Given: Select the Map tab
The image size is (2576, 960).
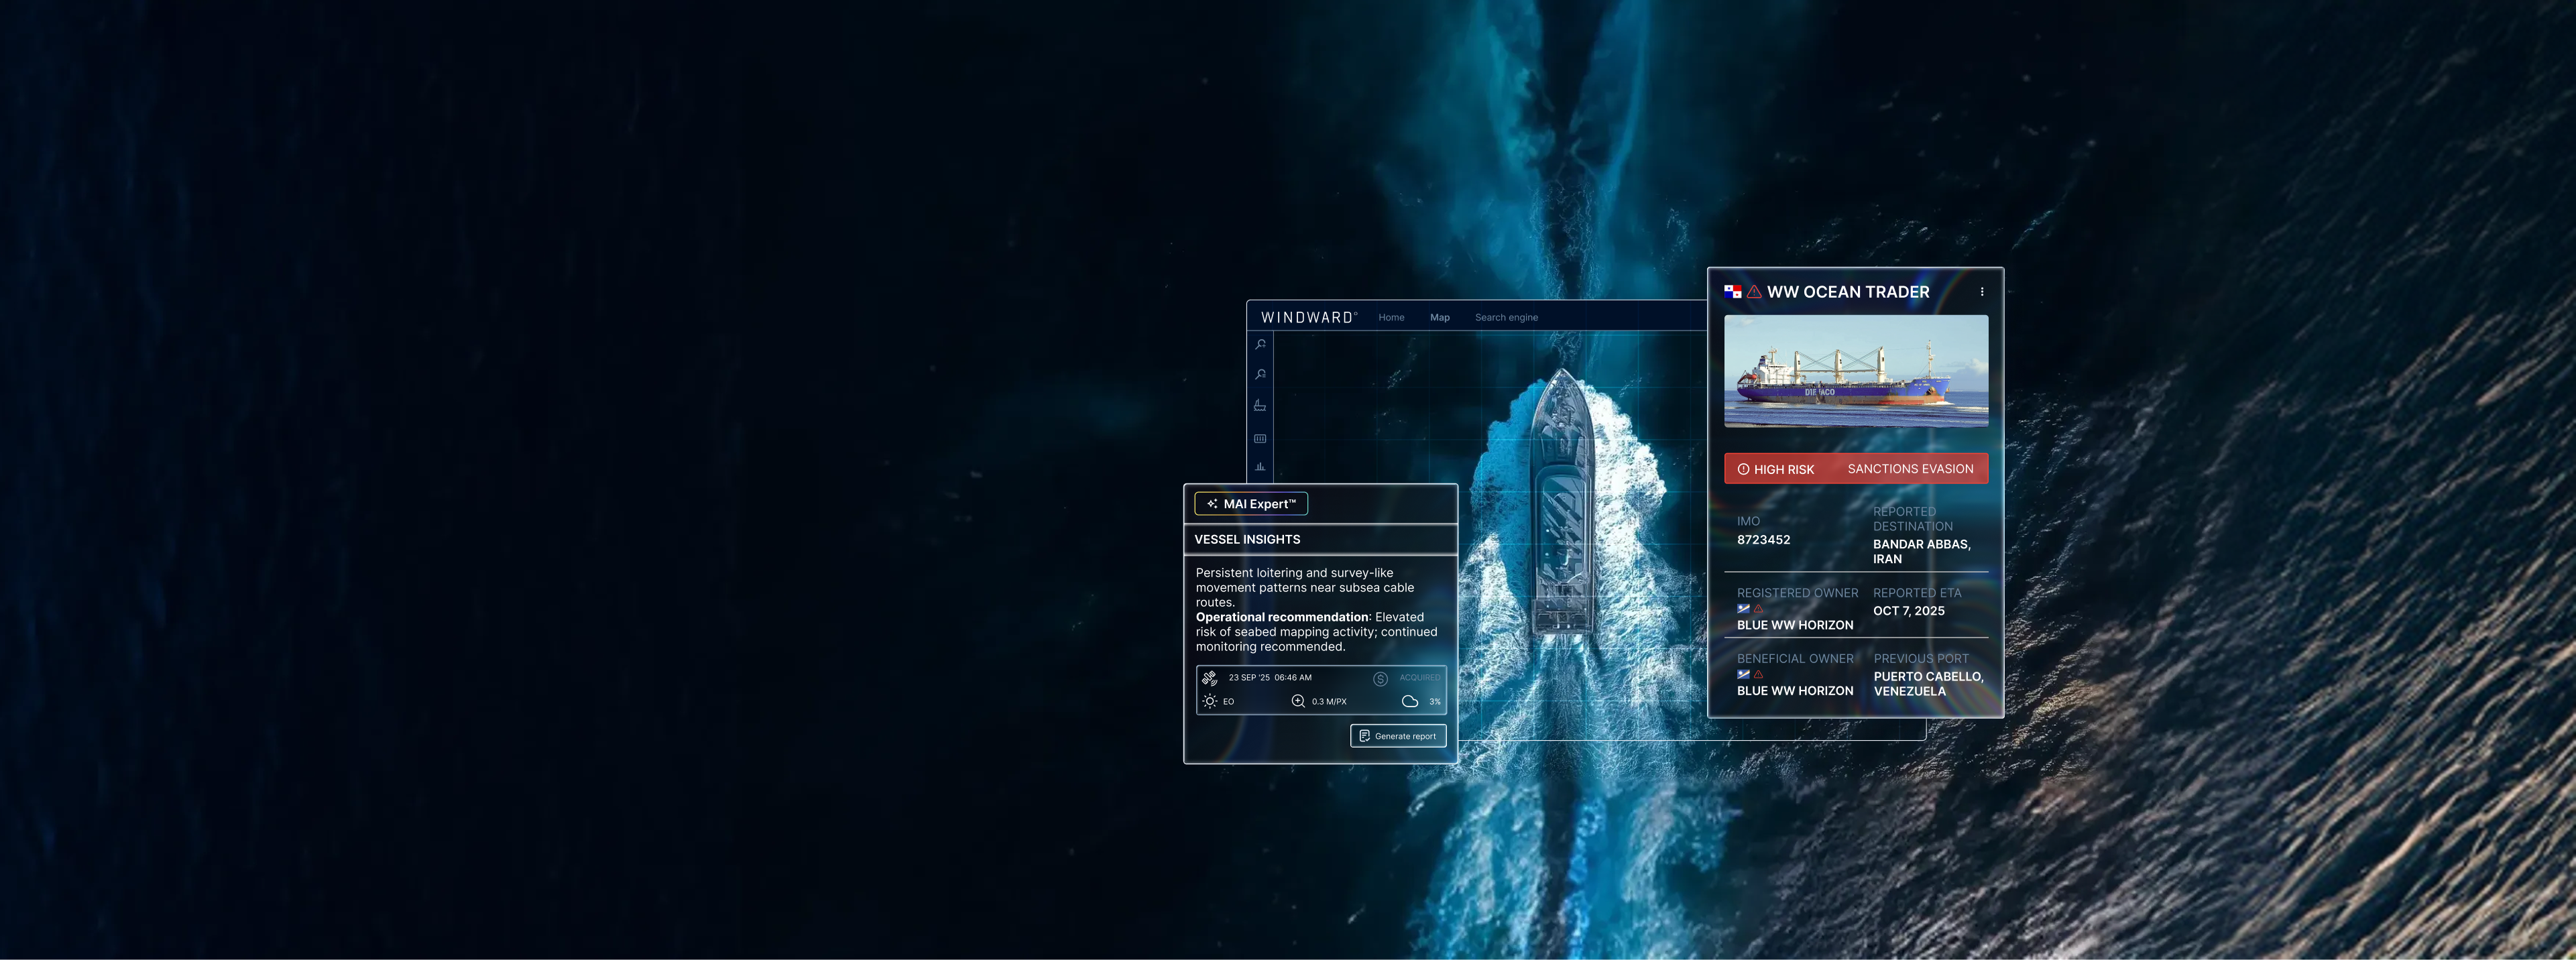Looking at the screenshot, I should click(1439, 317).
